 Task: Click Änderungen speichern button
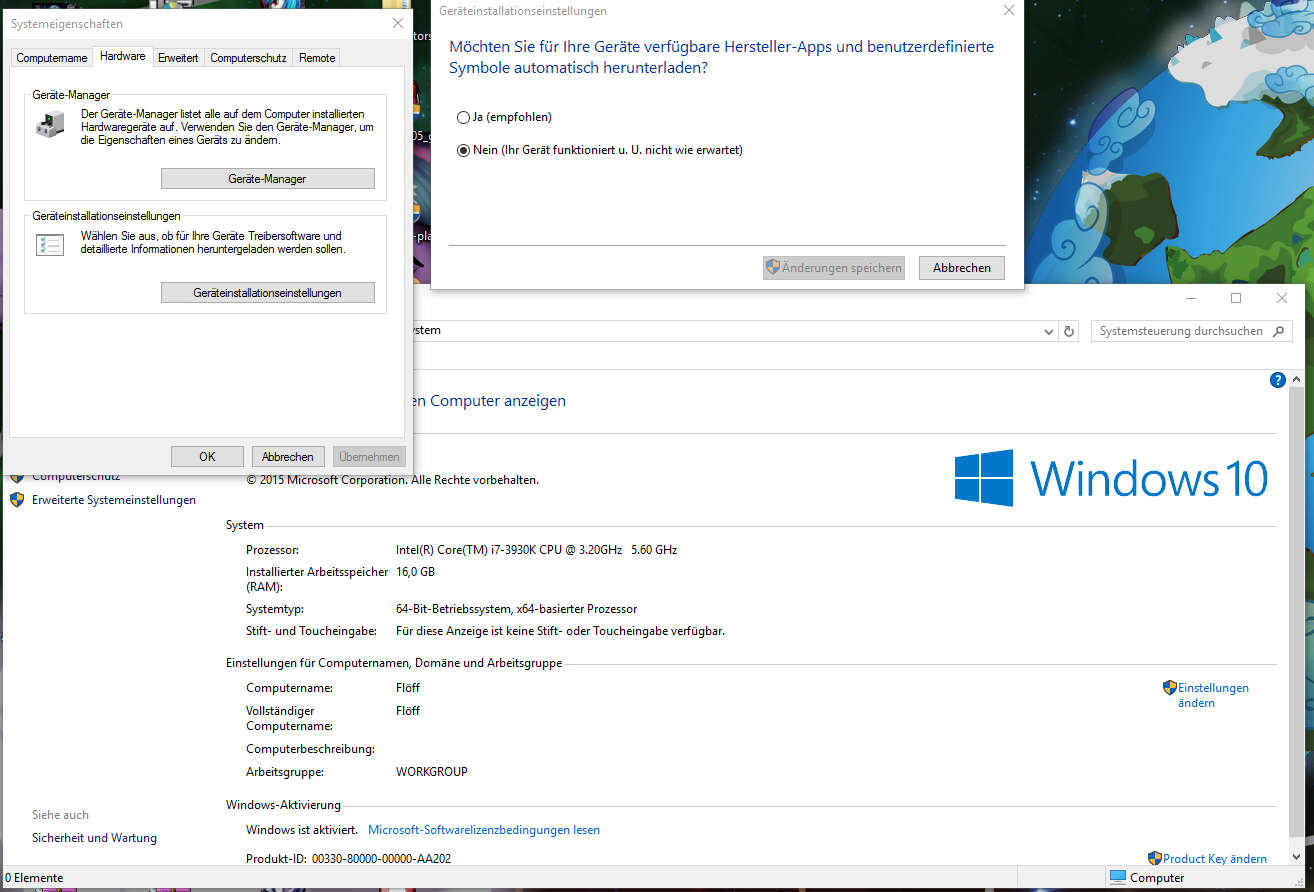(x=834, y=268)
